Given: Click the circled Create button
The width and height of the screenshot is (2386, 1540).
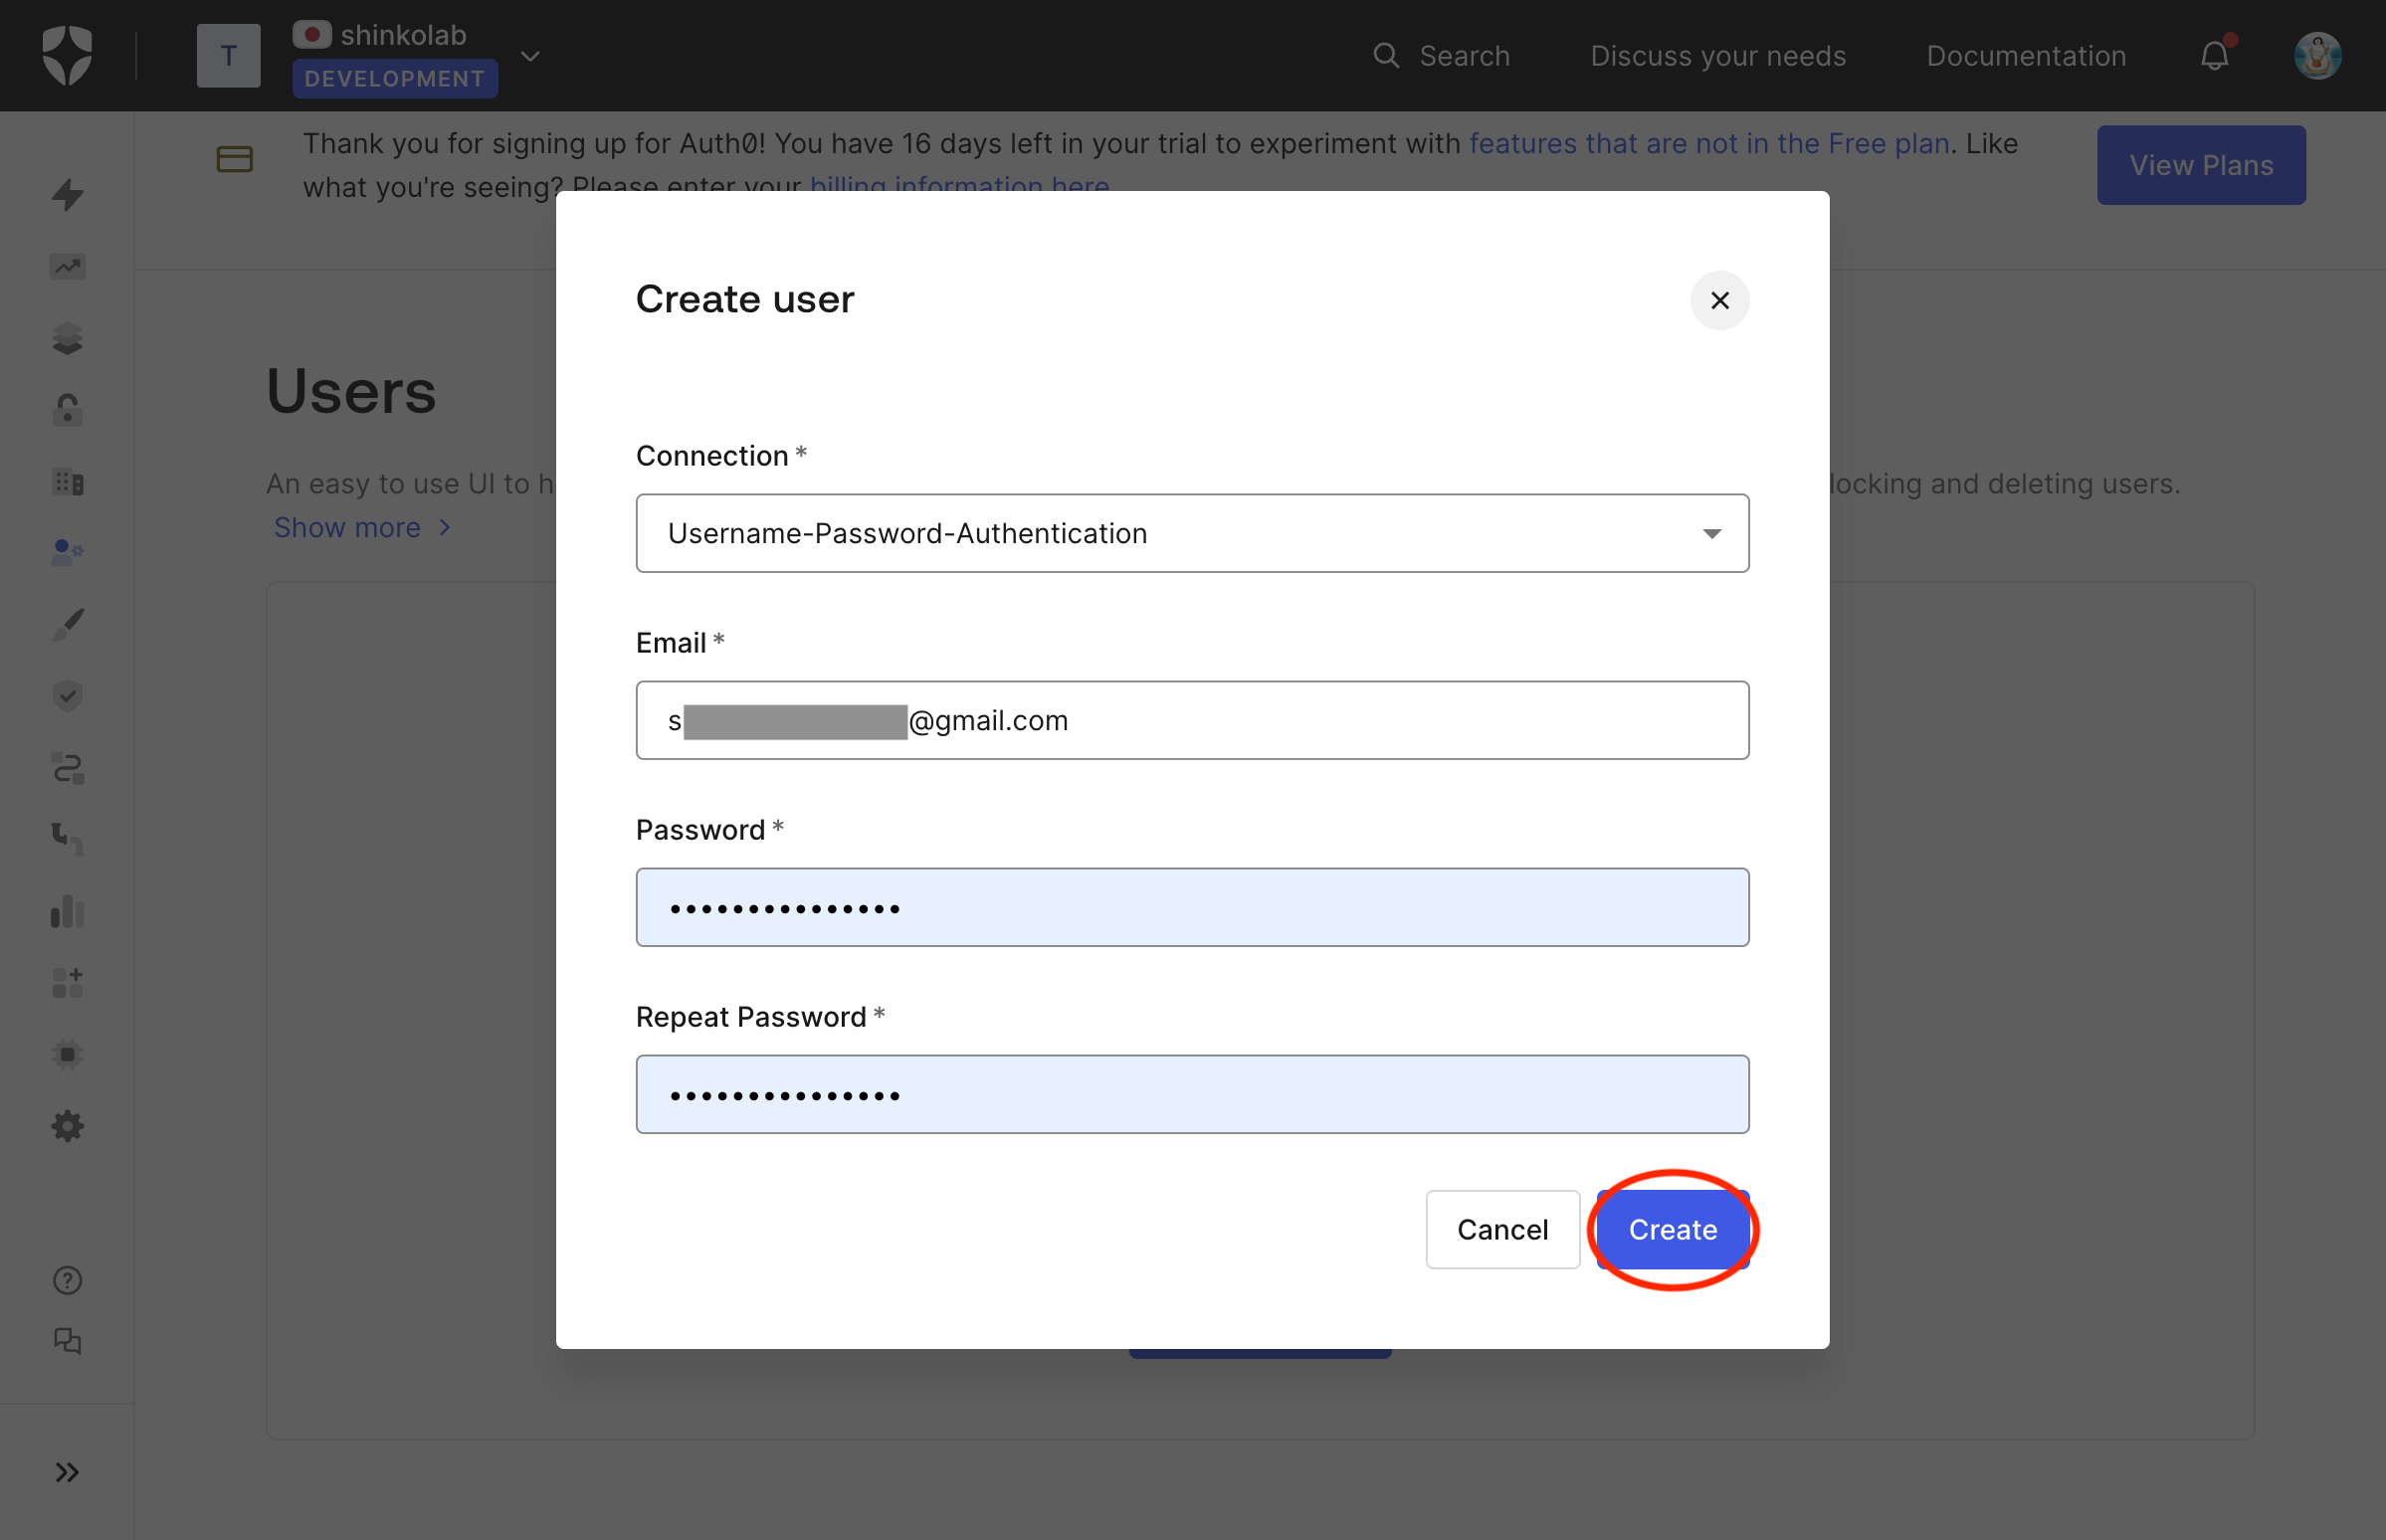Looking at the screenshot, I should [x=1671, y=1229].
